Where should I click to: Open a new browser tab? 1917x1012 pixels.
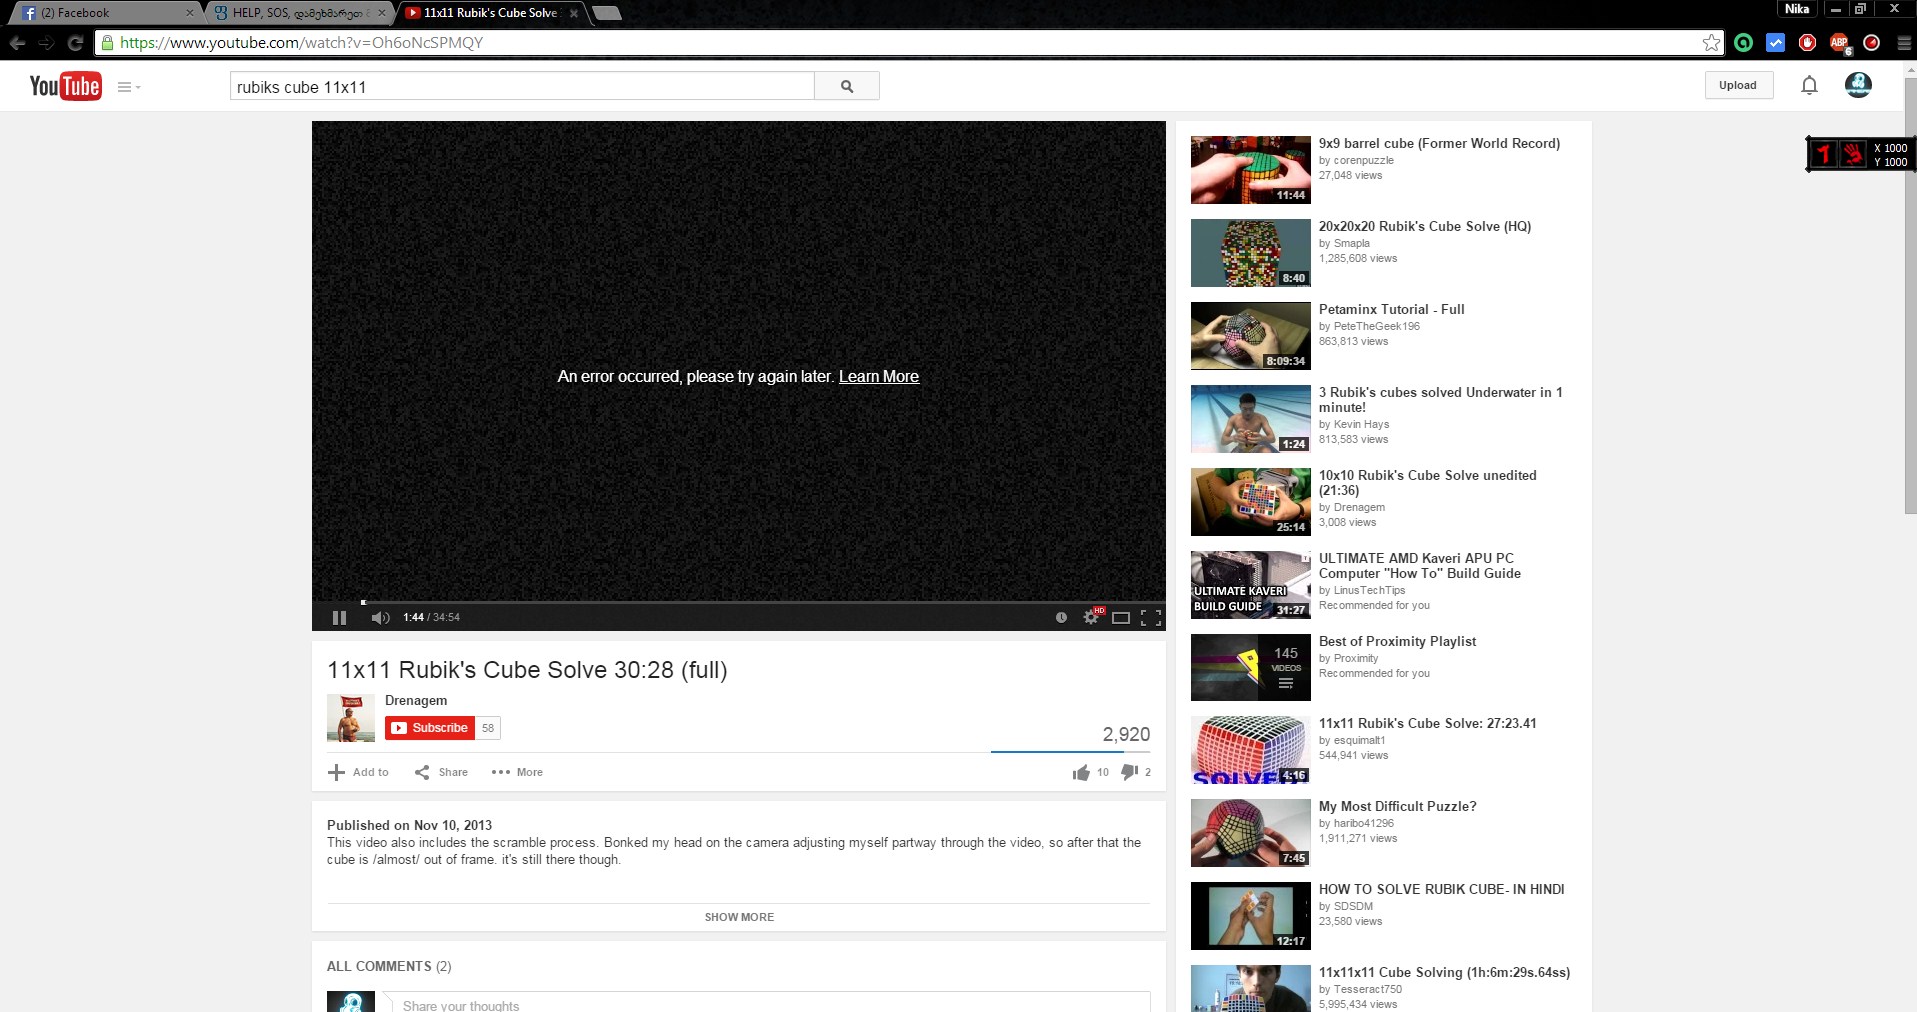click(x=607, y=13)
